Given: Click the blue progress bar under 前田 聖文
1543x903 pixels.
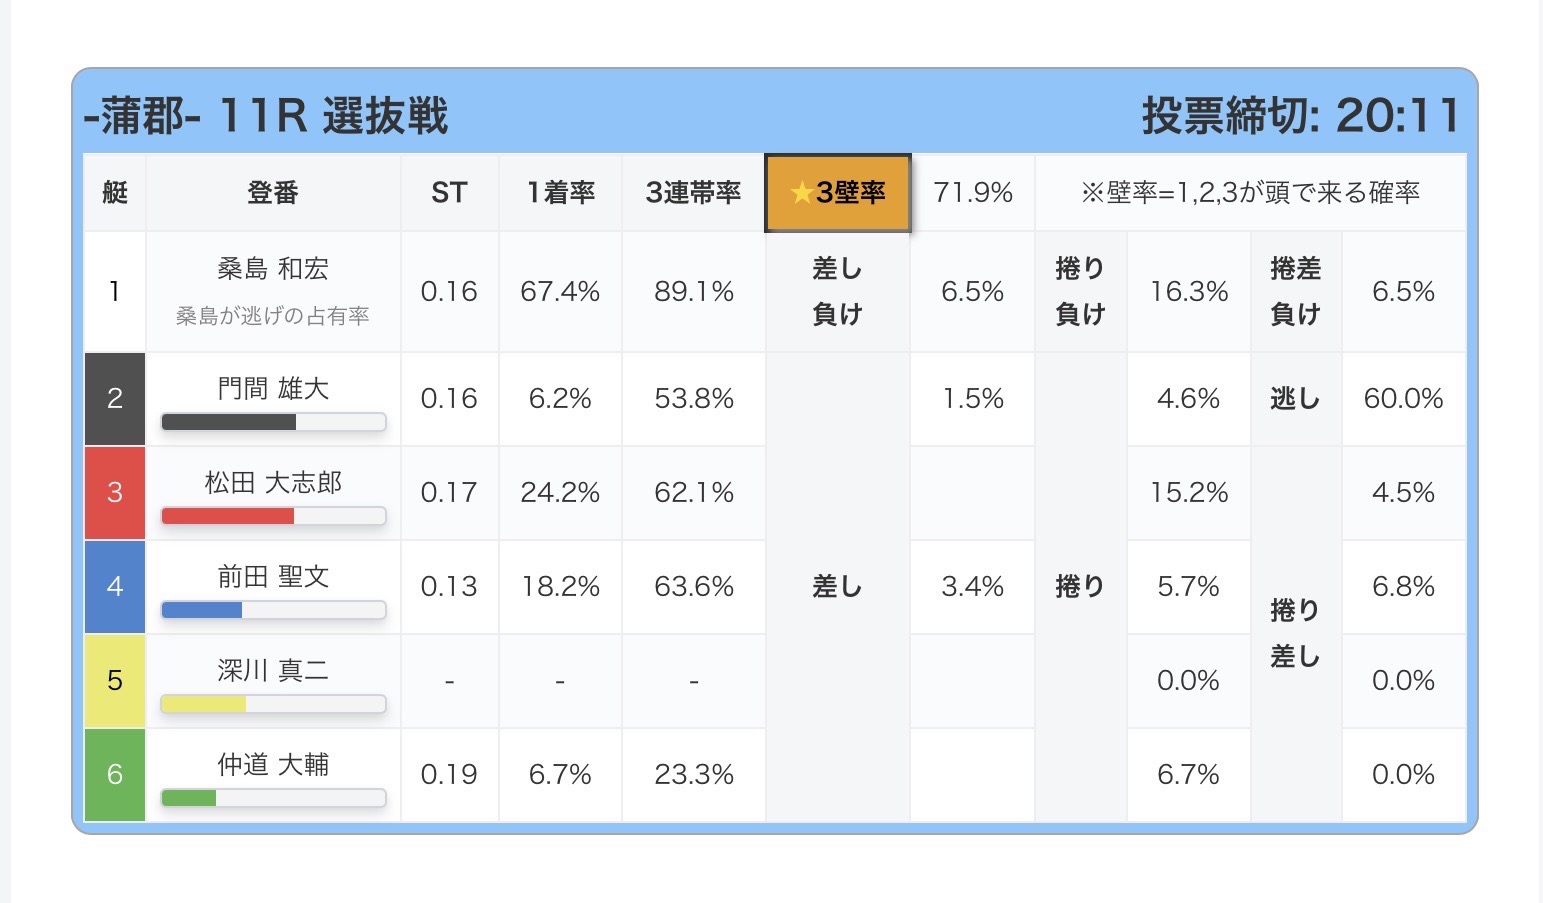Looking at the screenshot, I should tap(273, 611).
